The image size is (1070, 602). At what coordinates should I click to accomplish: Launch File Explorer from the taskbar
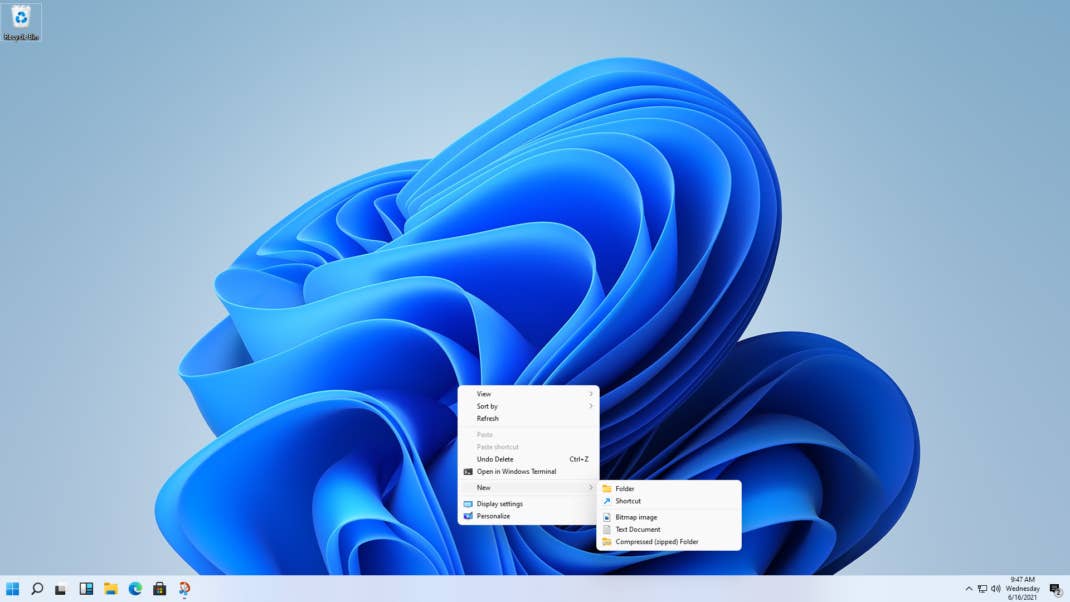point(111,588)
